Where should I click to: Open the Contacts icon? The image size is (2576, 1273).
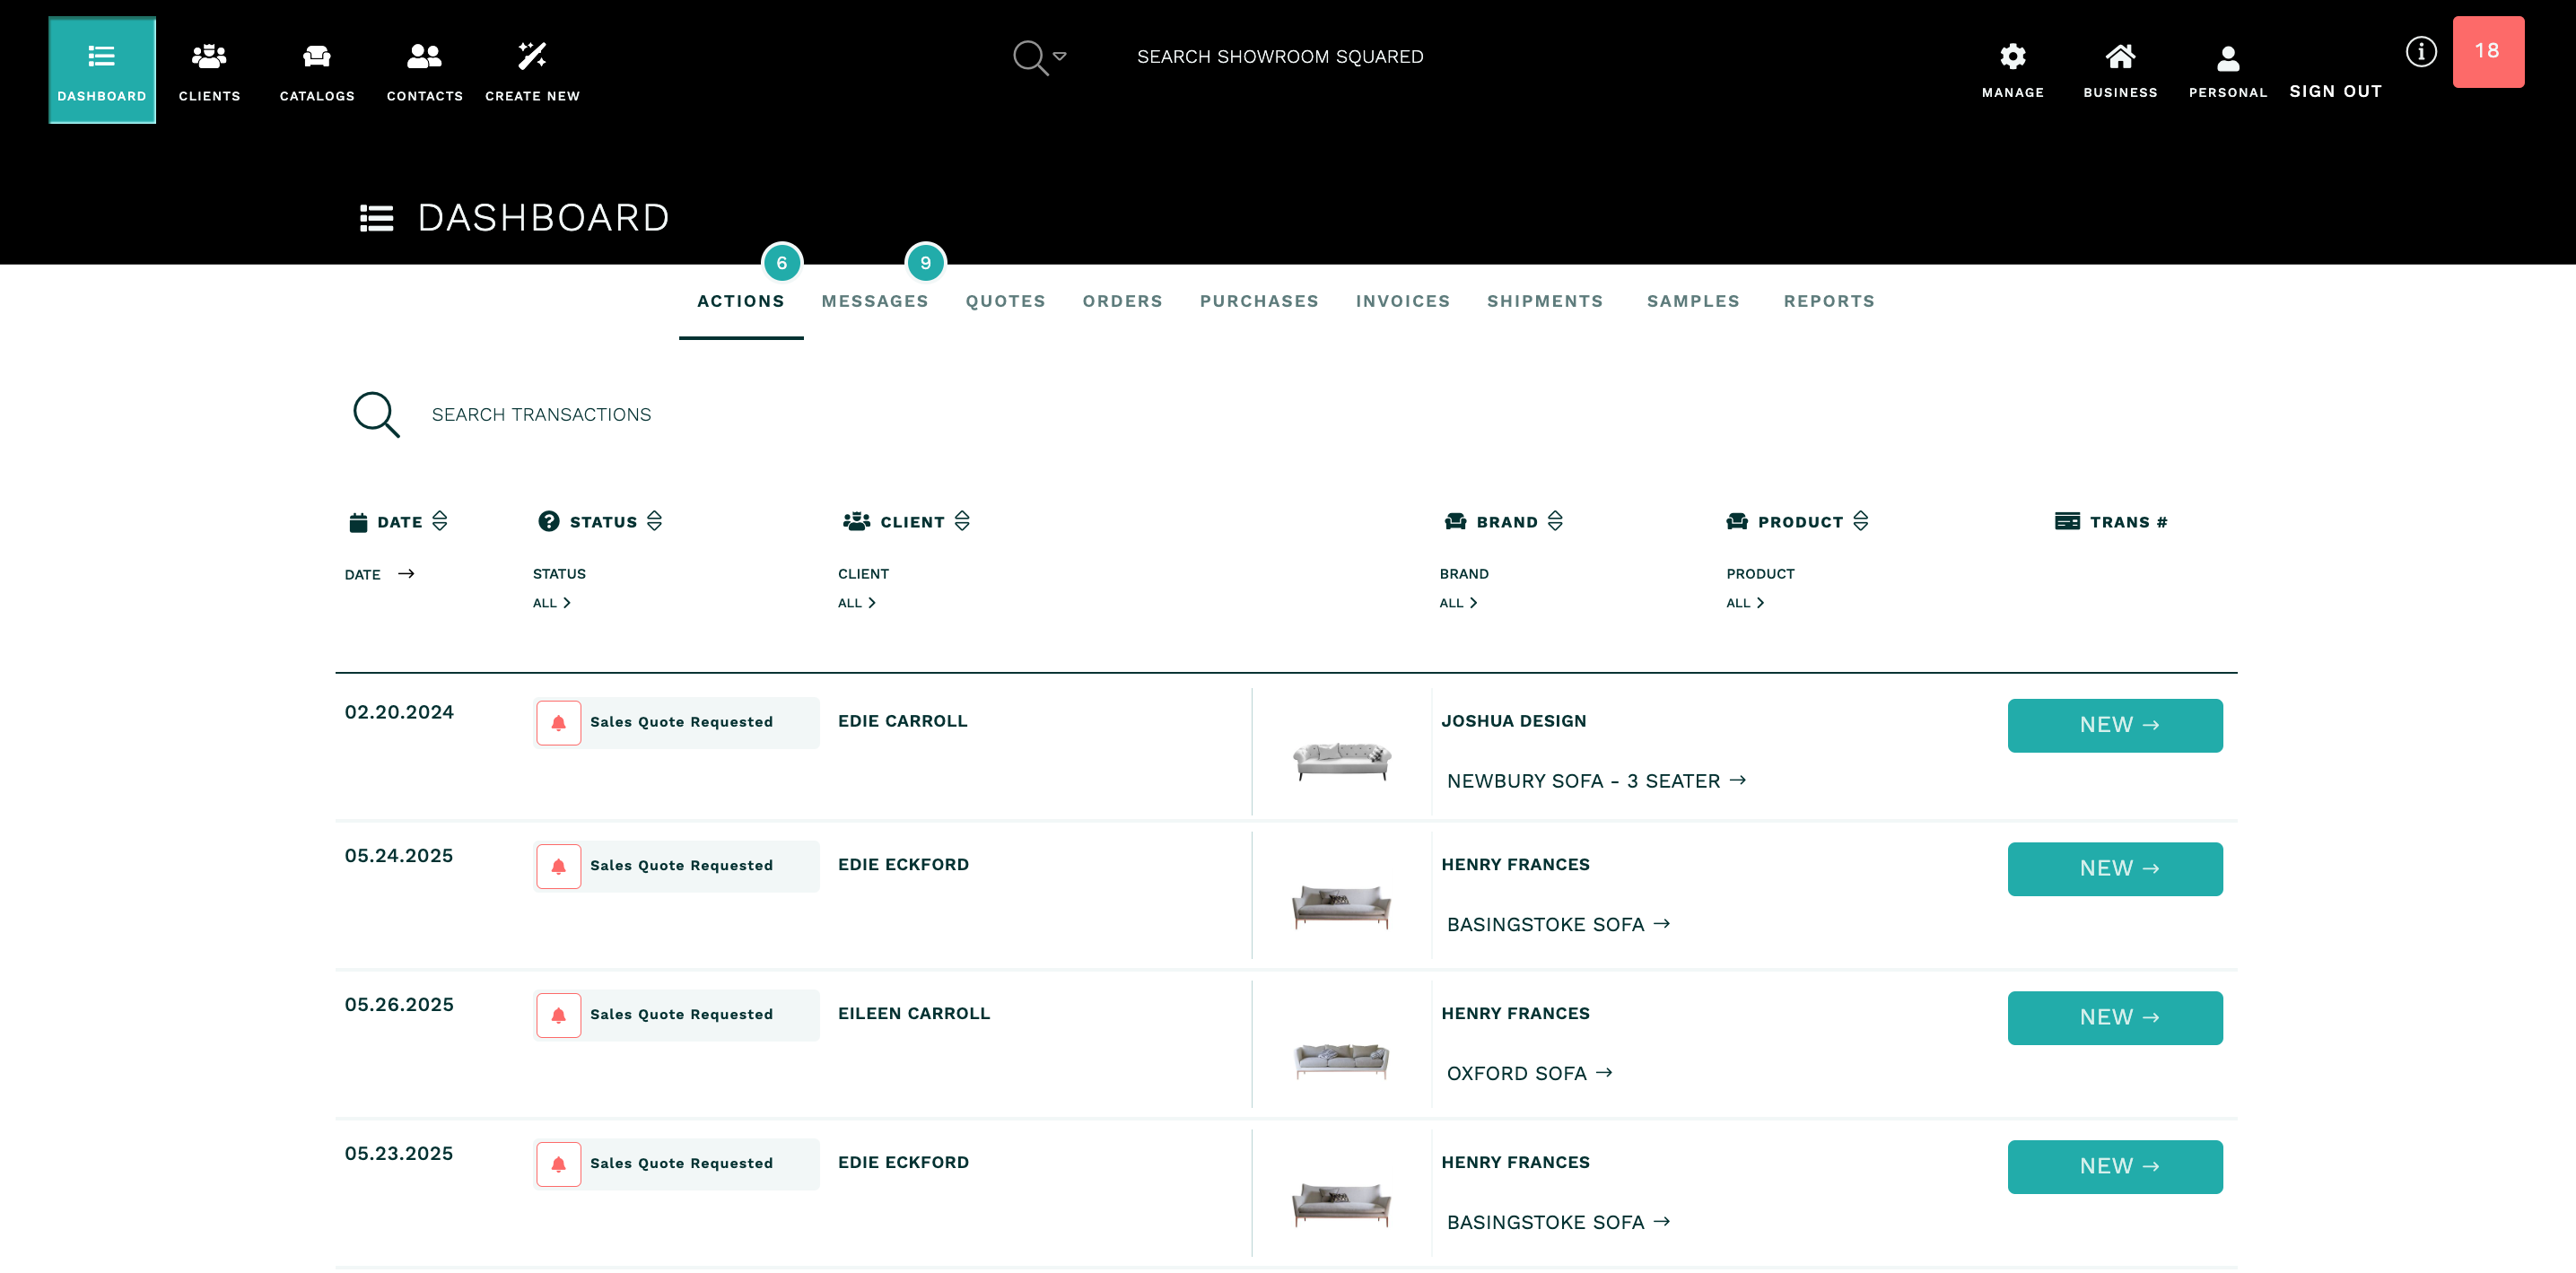point(424,56)
